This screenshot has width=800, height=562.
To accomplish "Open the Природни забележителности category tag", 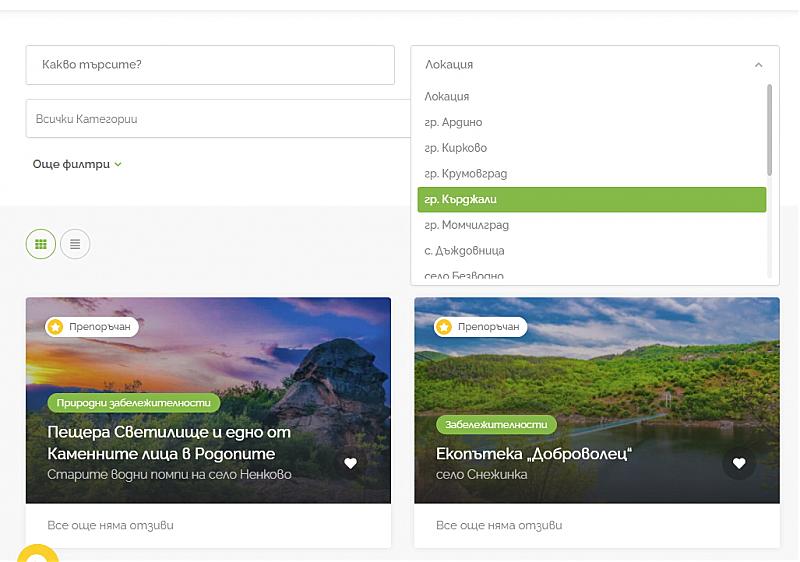I will point(134,403).
